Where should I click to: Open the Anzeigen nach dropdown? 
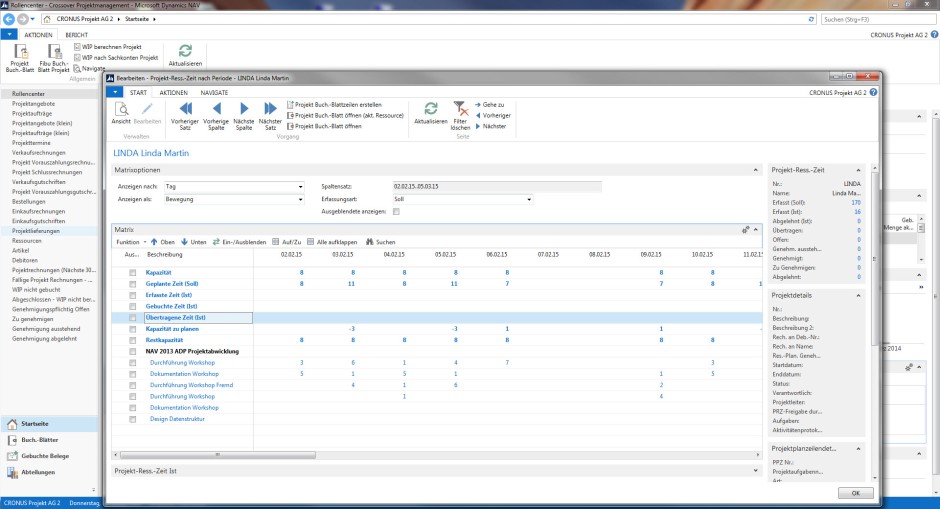[300, 186]
